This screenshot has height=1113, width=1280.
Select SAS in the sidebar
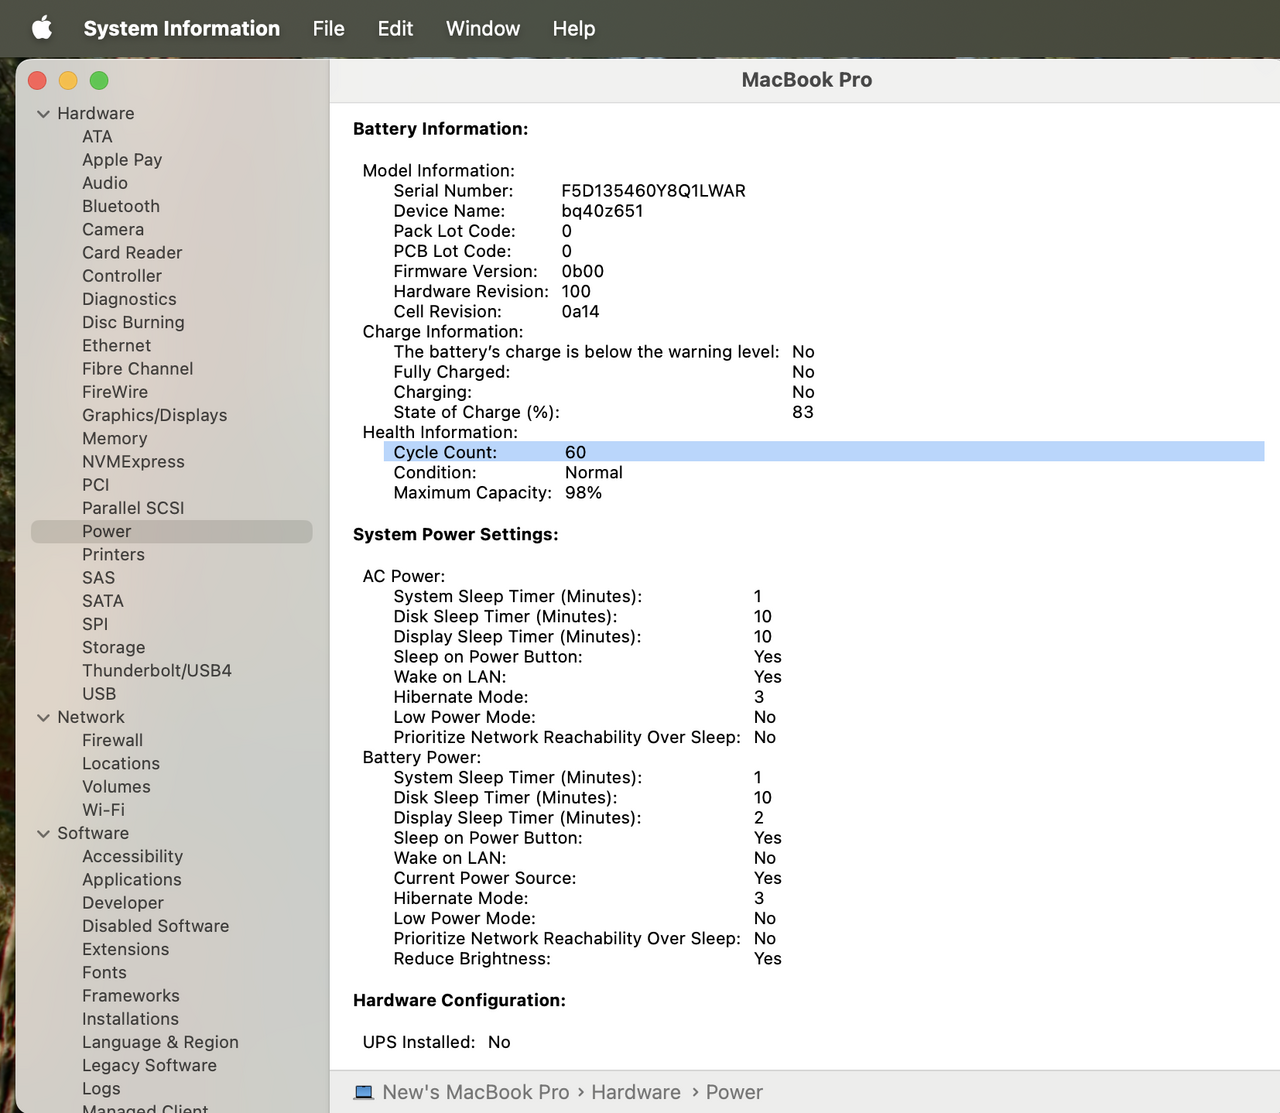(98, 578)
